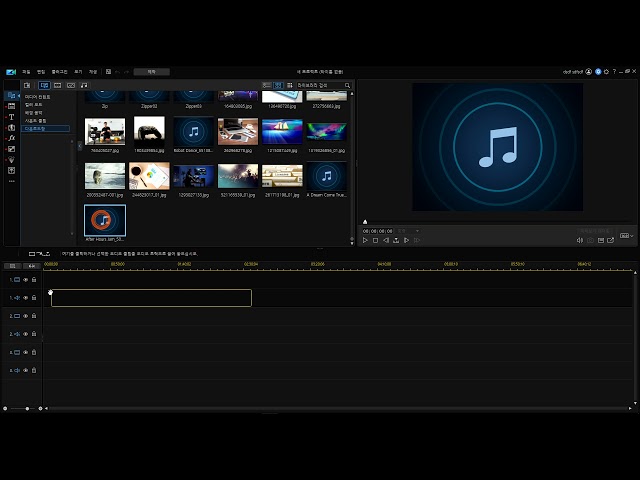The height and width of the screenshot is (480, 640).
Task: Toggle the eye on audio track 2
Action: (25, 334)
